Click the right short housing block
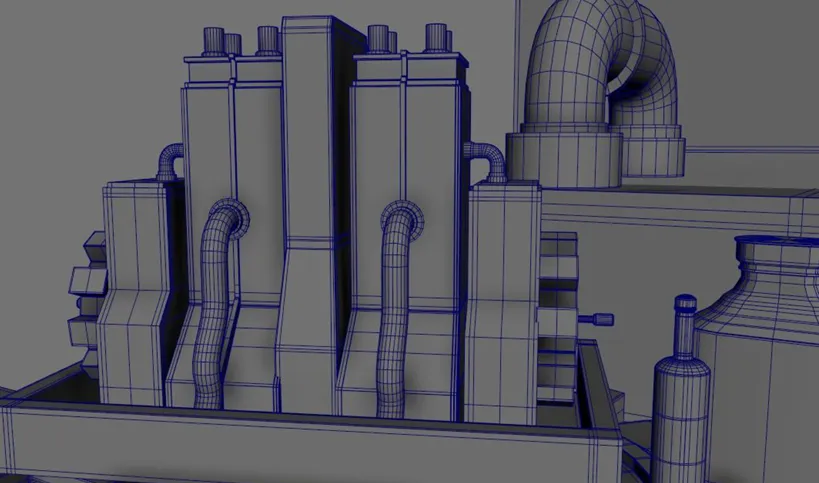This screenshot has width=819, height=483. 502,303
